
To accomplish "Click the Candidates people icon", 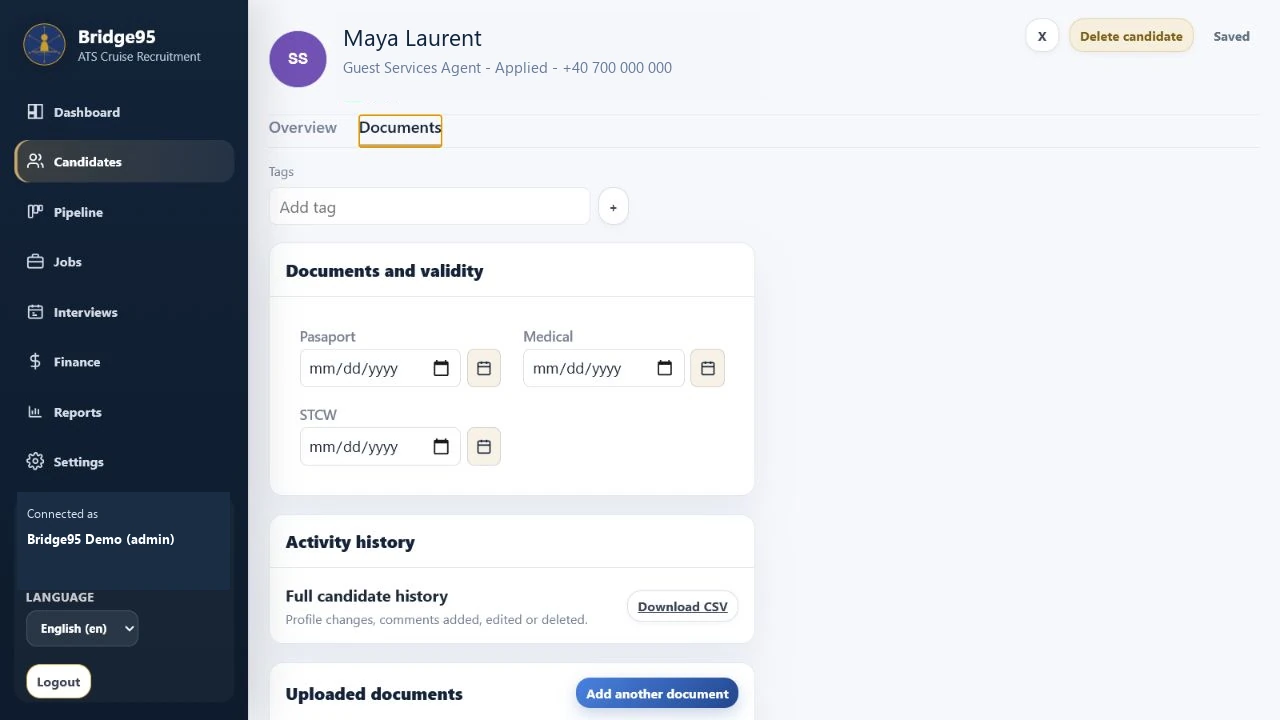I will click(x=35, y=161).
